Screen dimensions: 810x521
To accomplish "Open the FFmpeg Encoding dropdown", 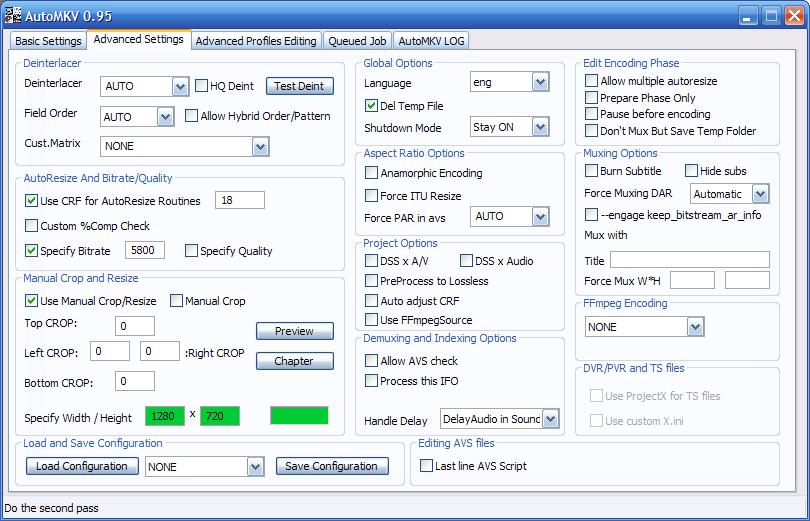I will tap(695, 327).
